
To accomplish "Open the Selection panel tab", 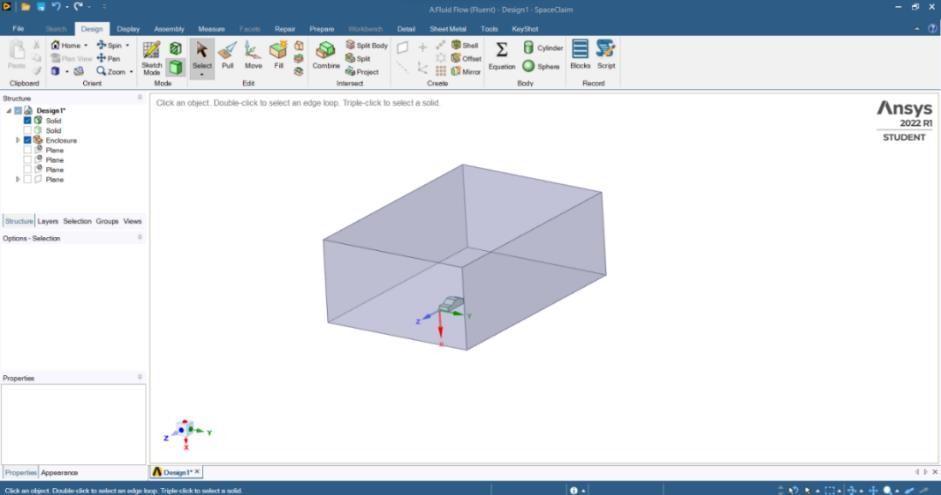I will click(77, 221).
